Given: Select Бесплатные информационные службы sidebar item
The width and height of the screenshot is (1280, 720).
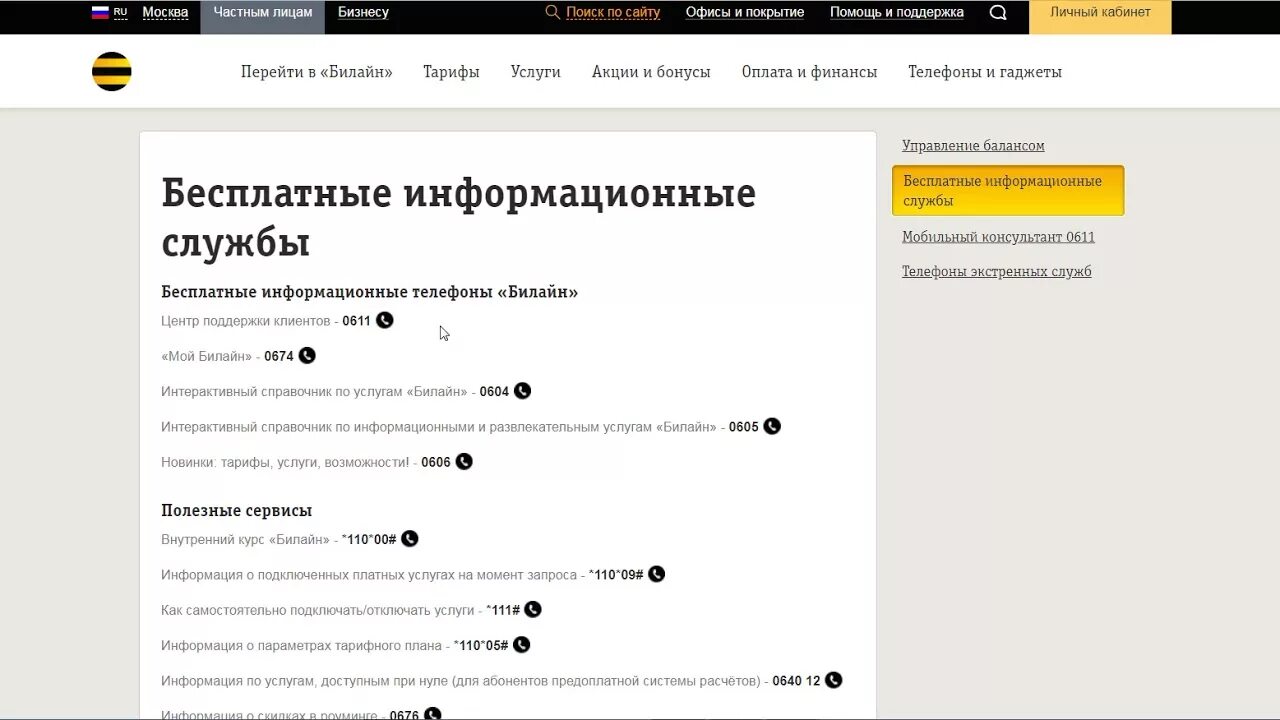Looking at the screenshot, I should [1008, 190].
